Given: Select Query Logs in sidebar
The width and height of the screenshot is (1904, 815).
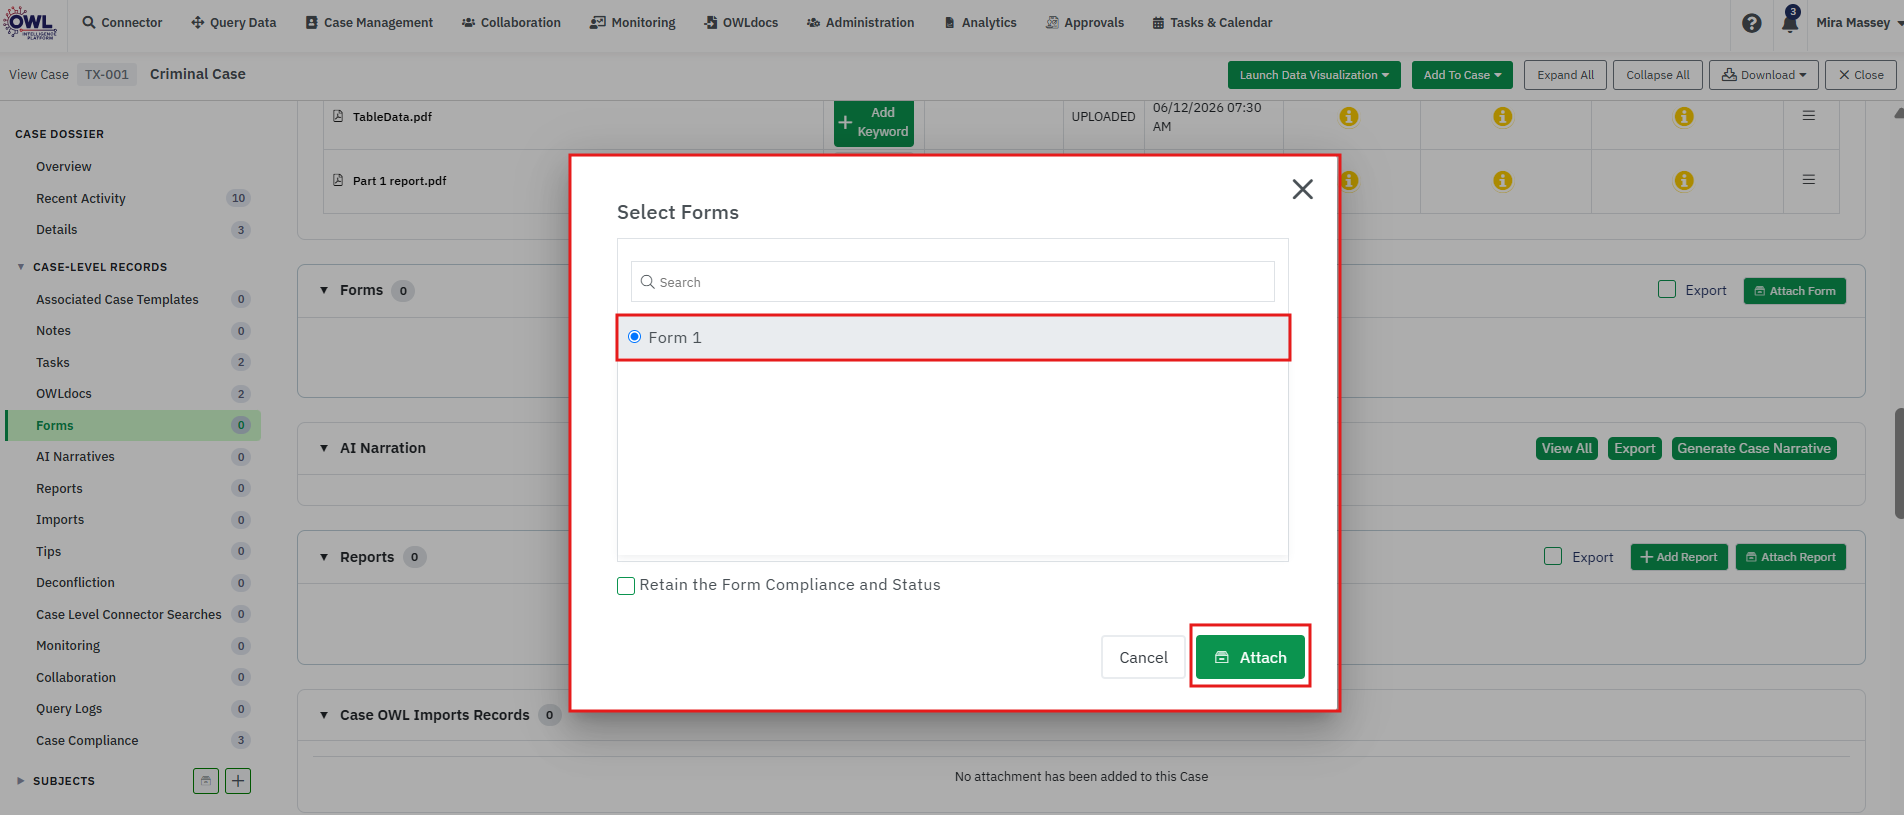Looking at the screenshot, I should click(x=69, y=709).
